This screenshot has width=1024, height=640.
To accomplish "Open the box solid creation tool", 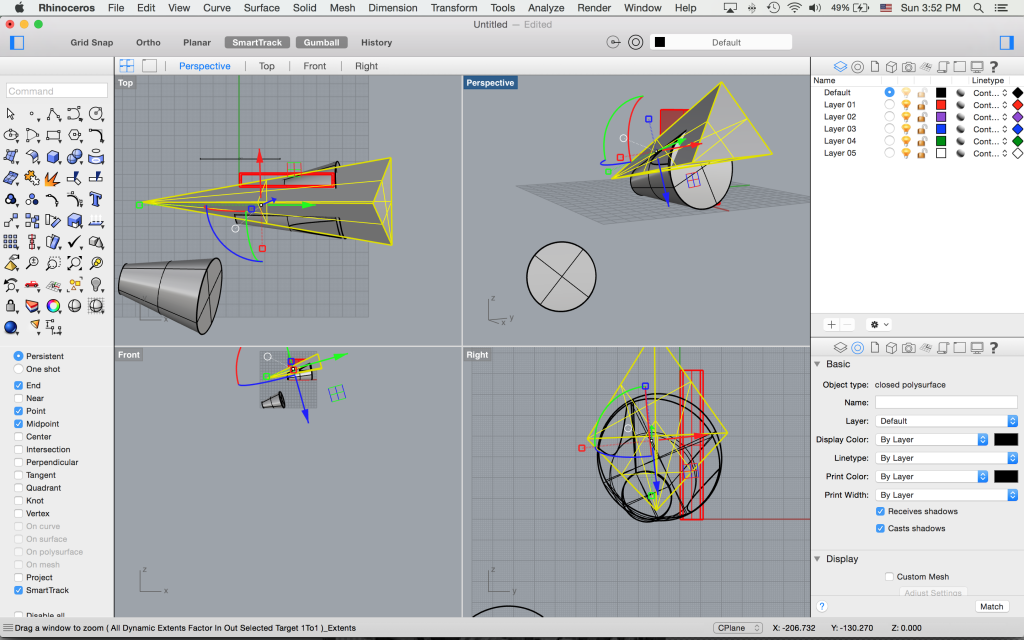I will pyautogui.click(x=54, y=157).
